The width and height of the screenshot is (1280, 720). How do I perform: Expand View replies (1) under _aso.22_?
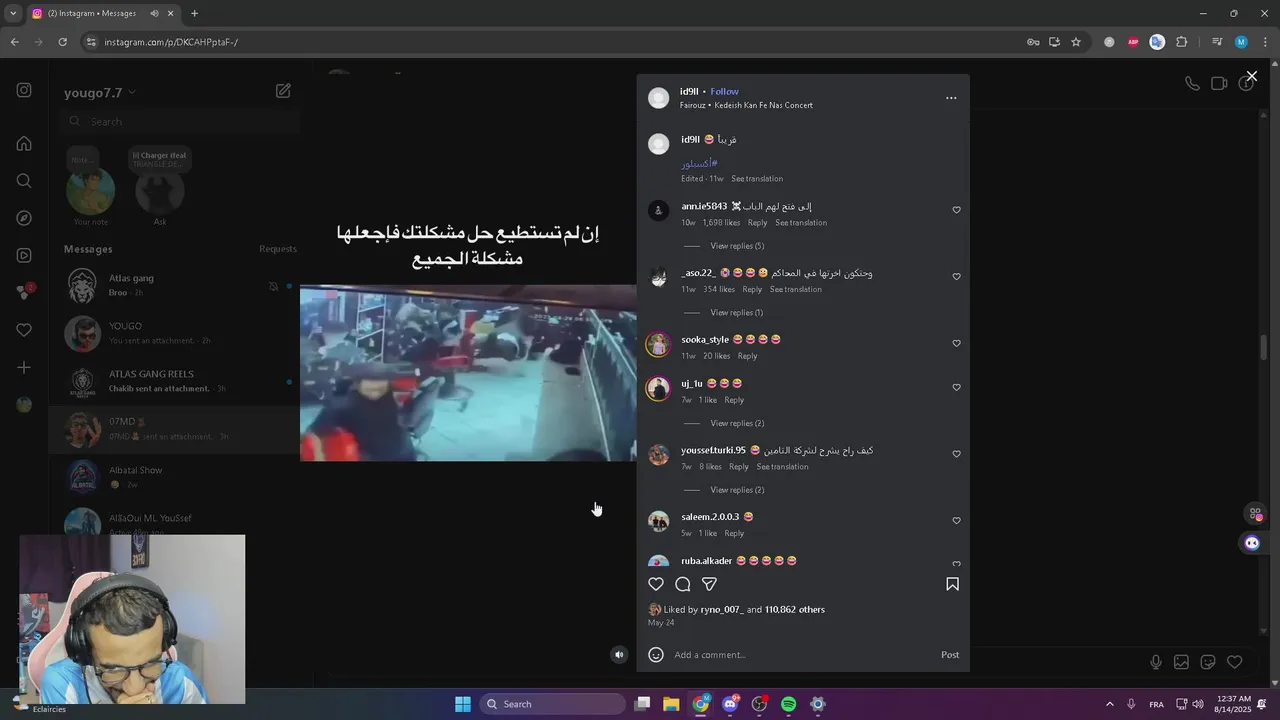click(x=737, y=313)
